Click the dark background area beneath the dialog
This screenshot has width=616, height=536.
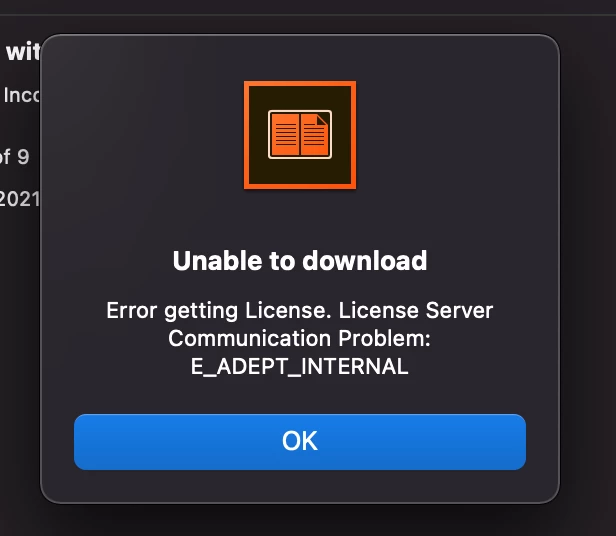(x=300, y=521)
